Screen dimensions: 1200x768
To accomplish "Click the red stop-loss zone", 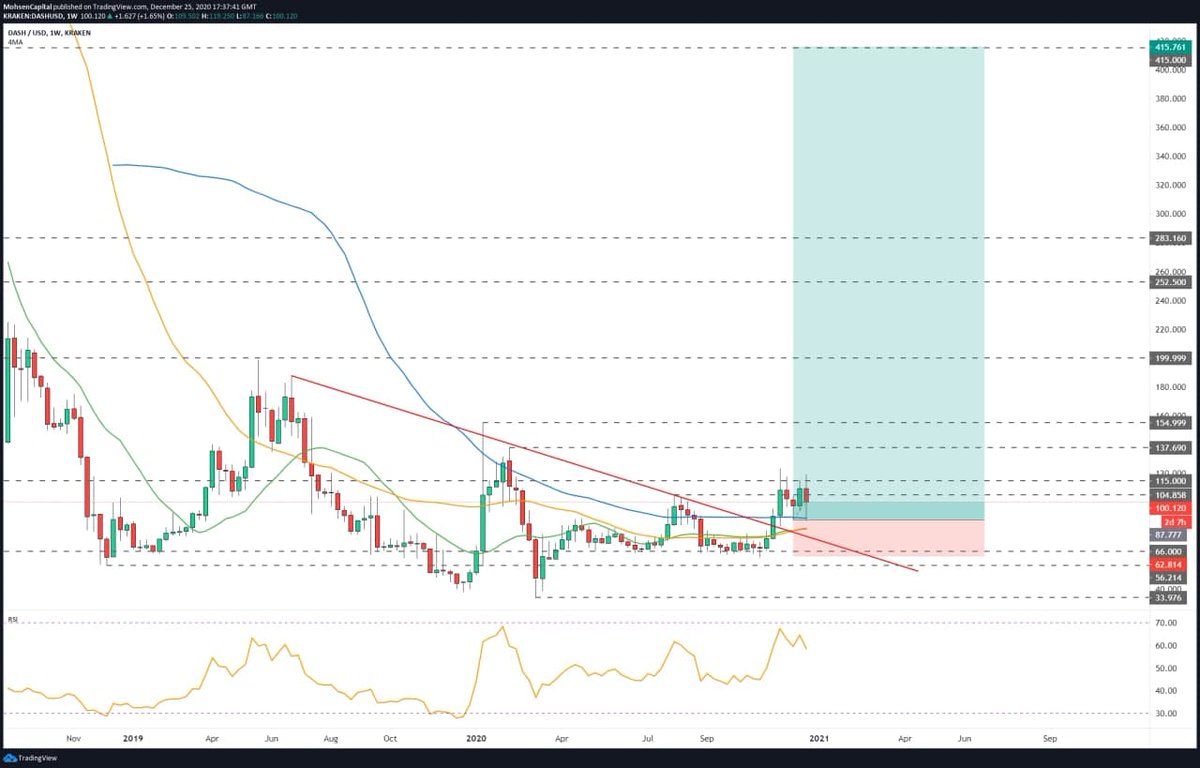I will click(x=889, y=537).
